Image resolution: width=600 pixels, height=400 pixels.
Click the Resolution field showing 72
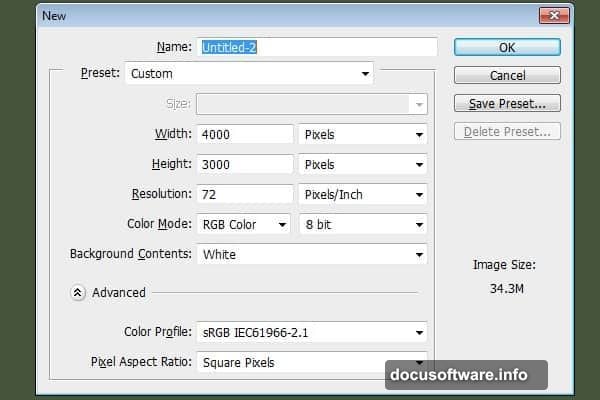(x=244, y=194)
